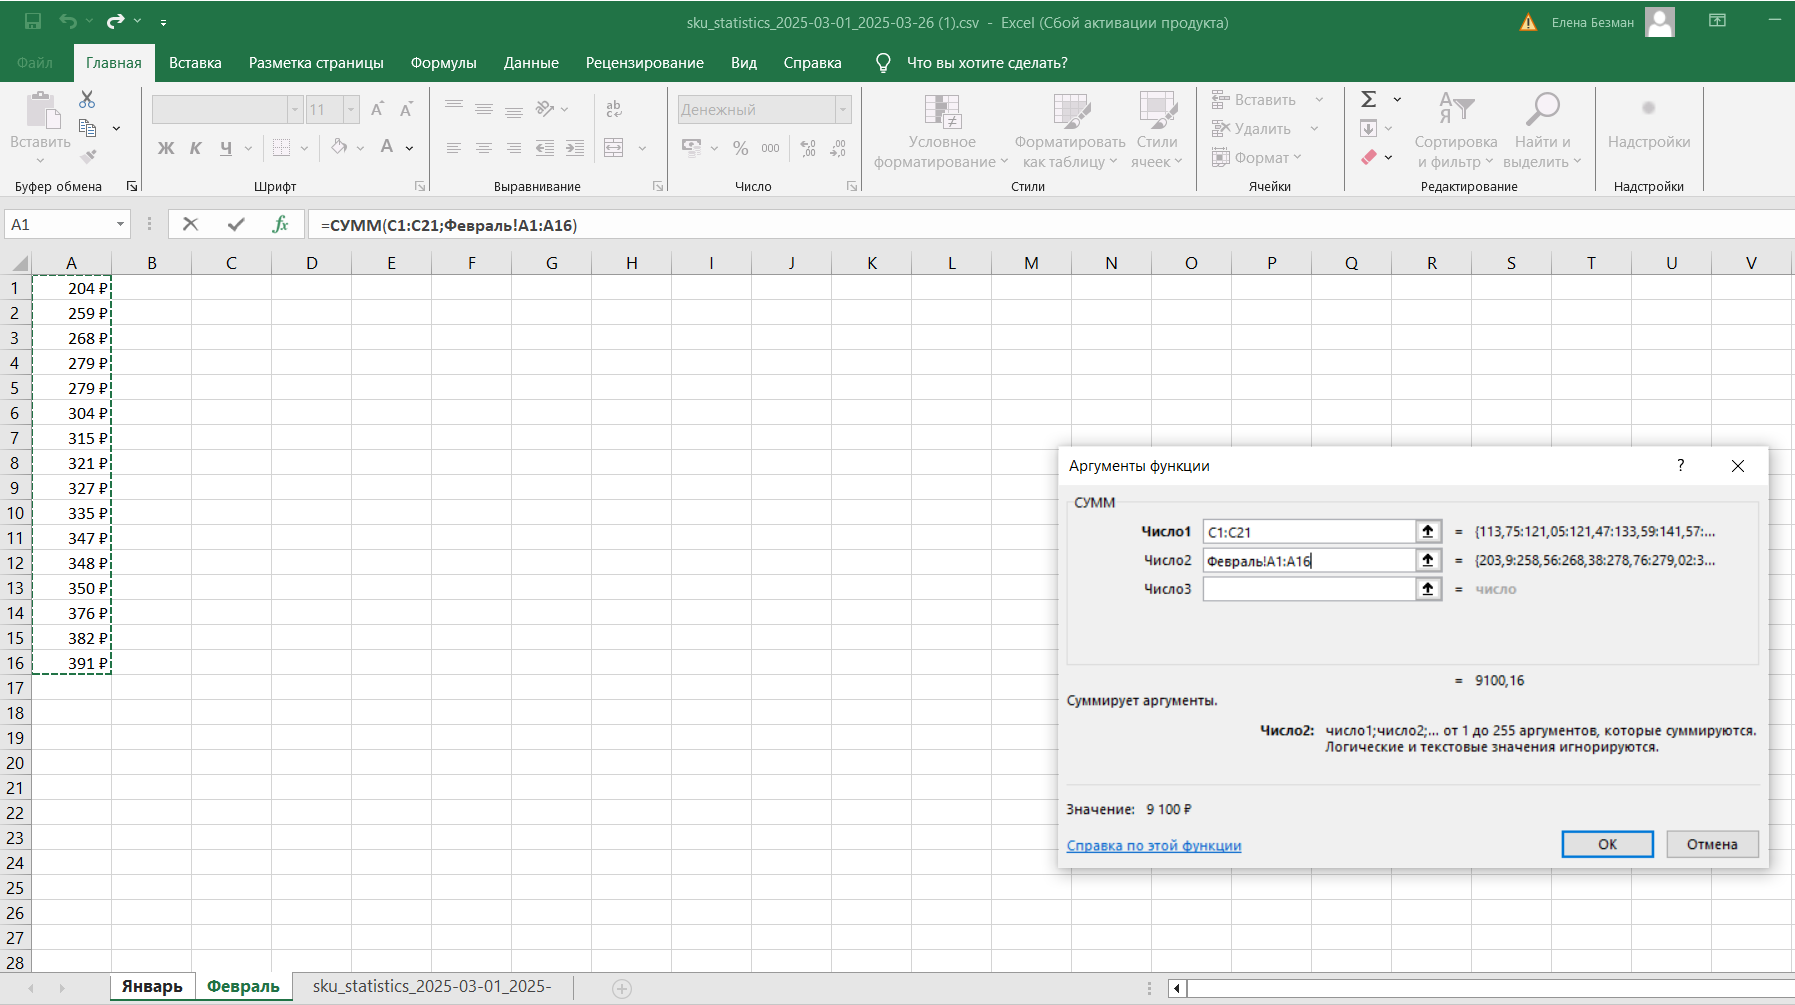Open the redo history dropdown arrow

(x=137, y=21)
